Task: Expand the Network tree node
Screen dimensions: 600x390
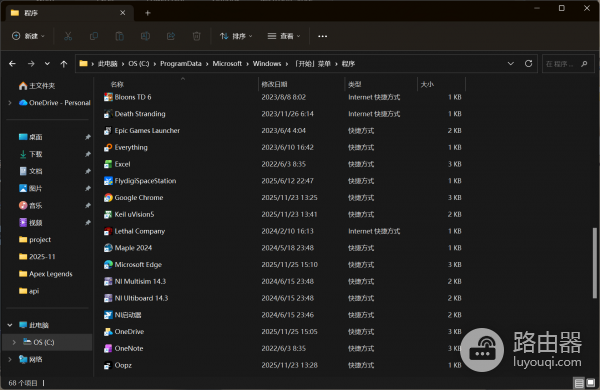Action: (x=10, y=359)
